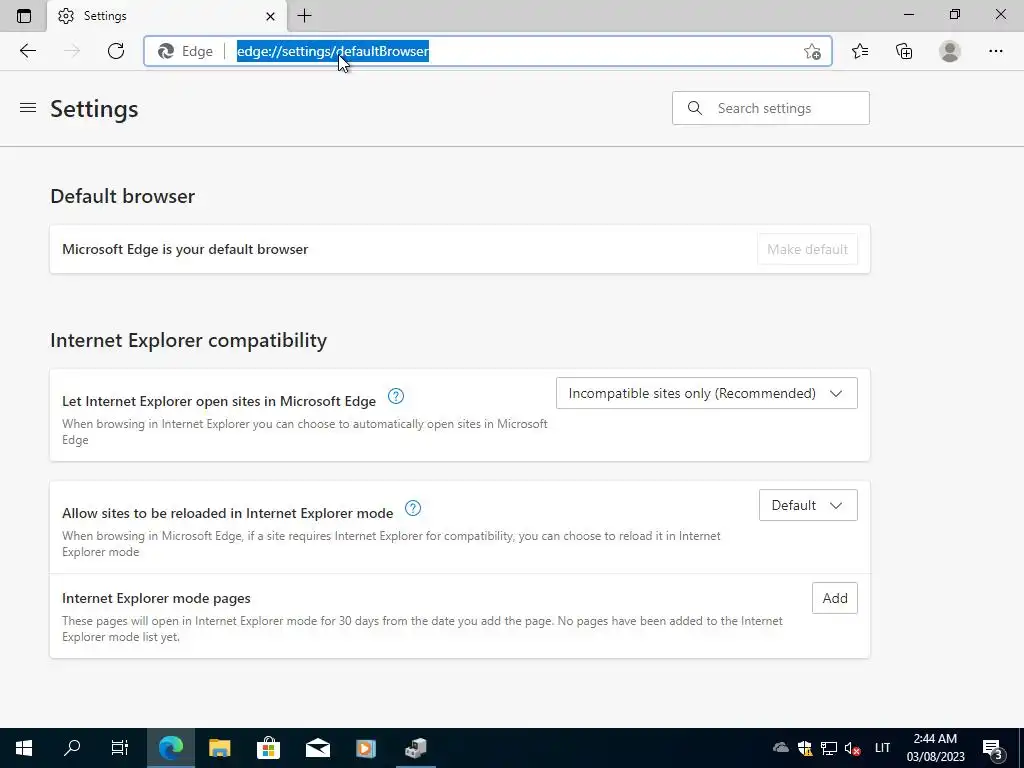Focus the Search settings field

771,108
